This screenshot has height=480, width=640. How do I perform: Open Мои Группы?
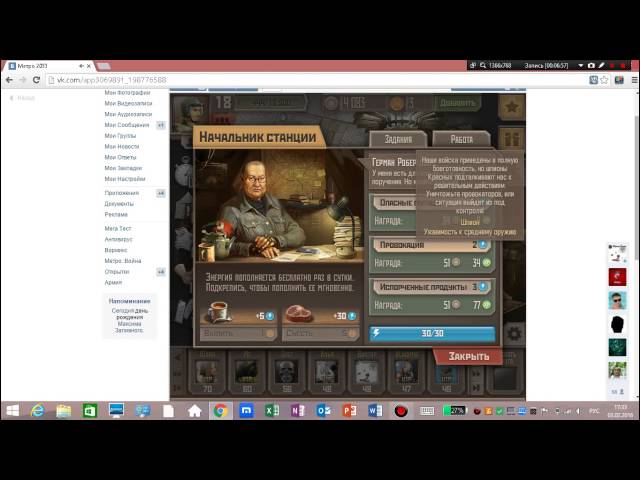(120, 136)
